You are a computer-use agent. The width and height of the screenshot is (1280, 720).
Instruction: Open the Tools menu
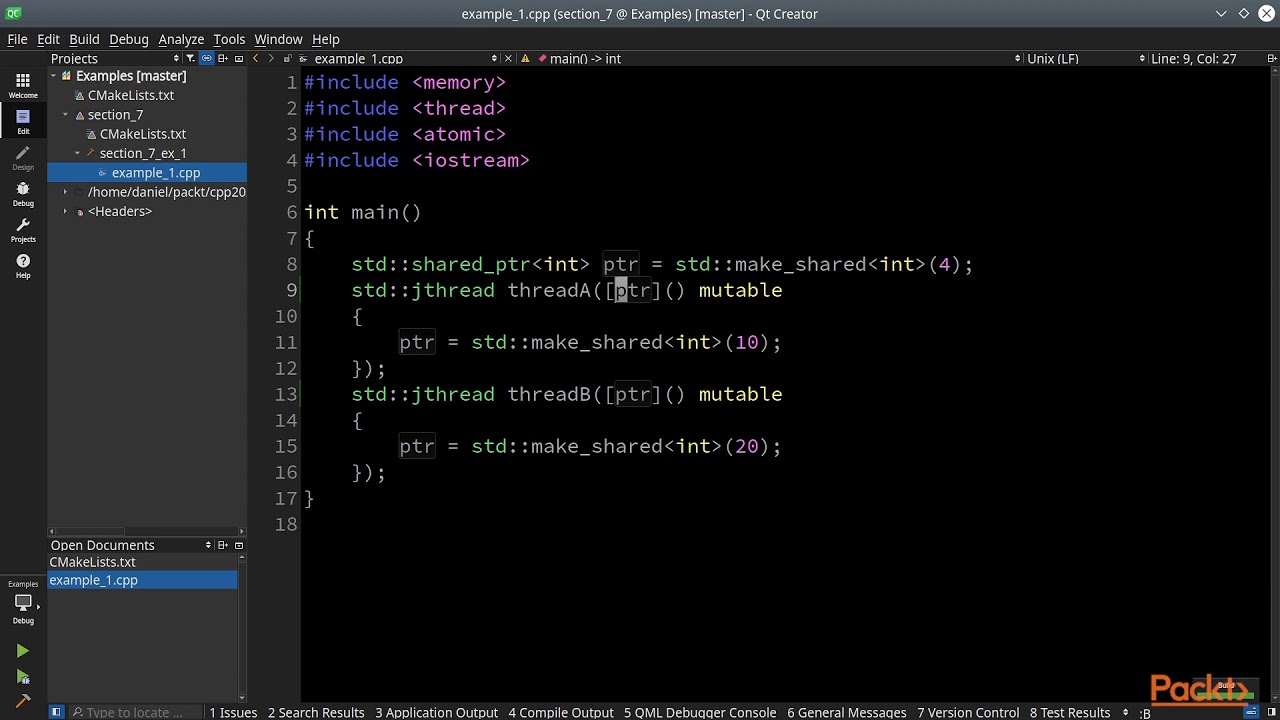coord(229,39)
